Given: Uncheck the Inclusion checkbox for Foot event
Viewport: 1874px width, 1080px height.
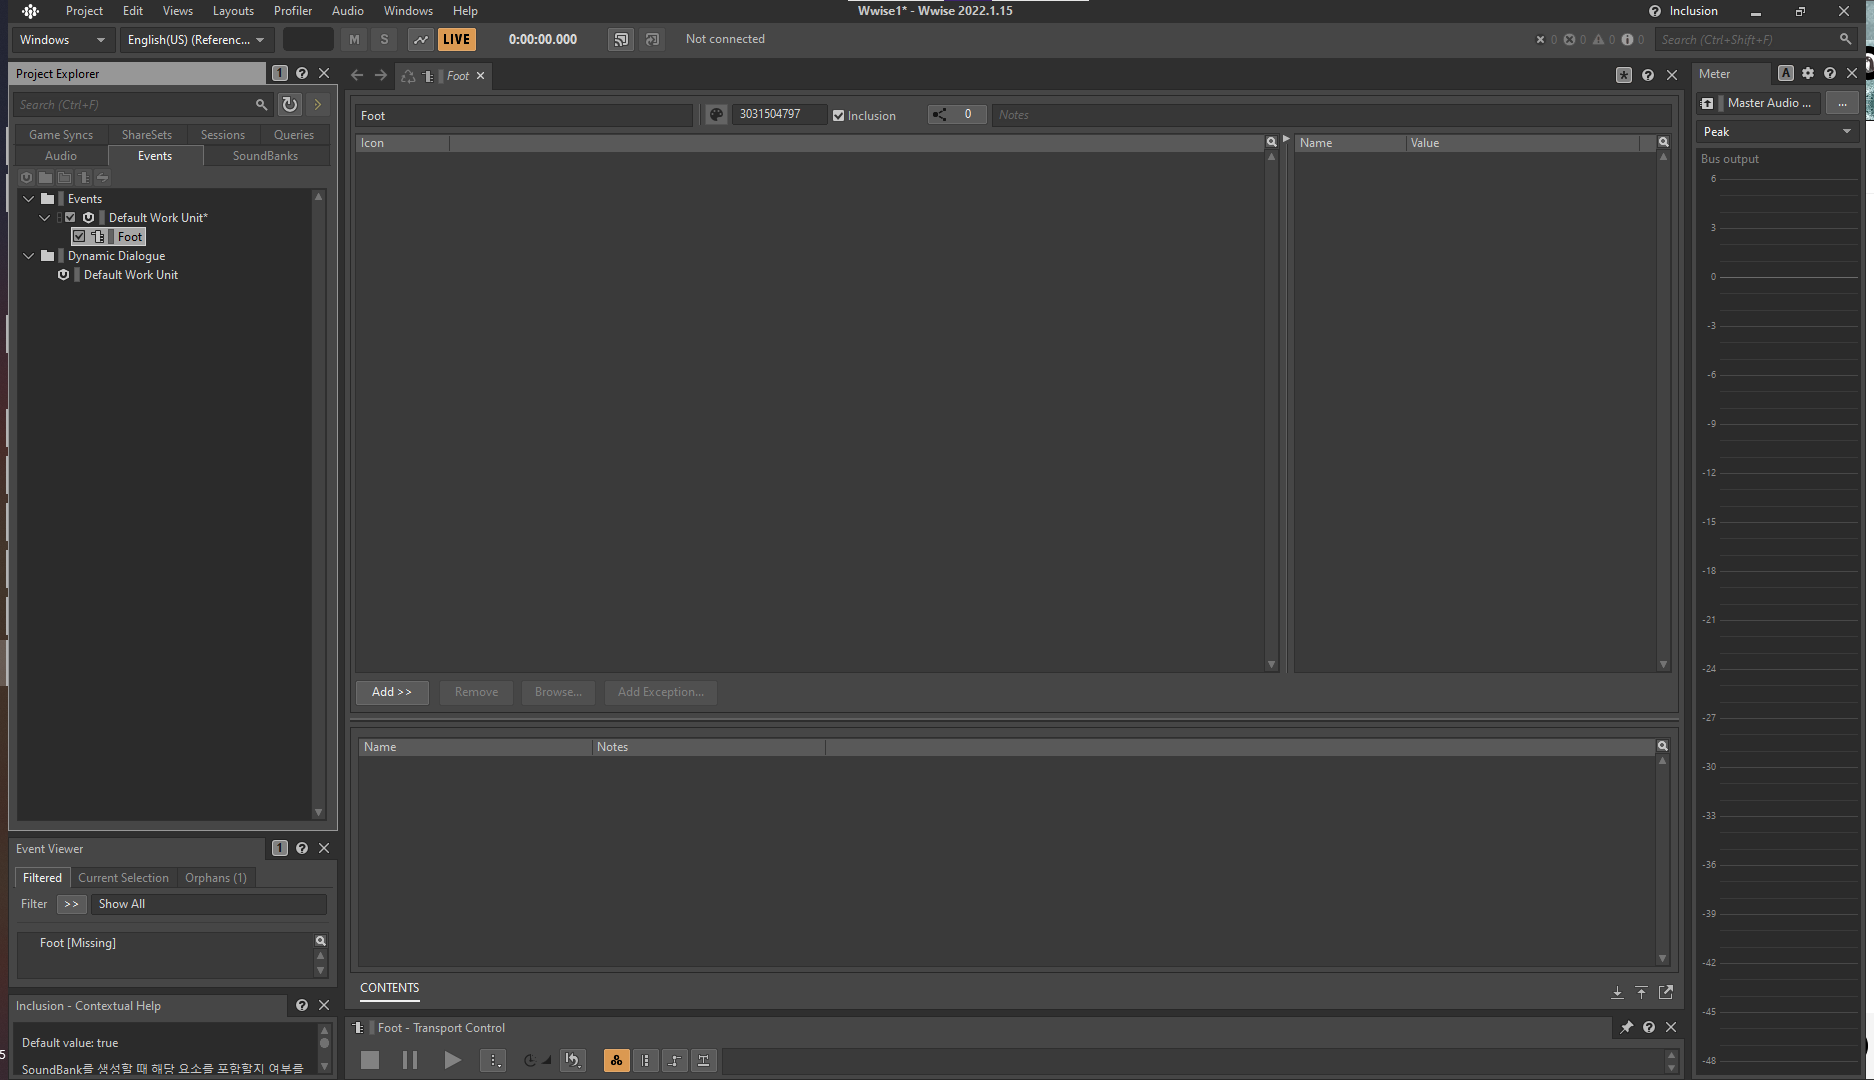Looking at the screenshot, I should pos(838,115).
